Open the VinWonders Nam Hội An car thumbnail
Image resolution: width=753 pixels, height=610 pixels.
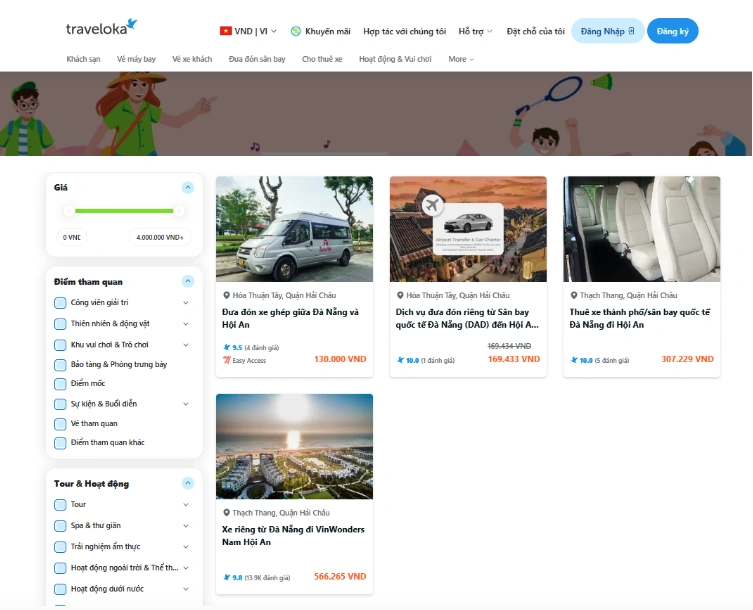tap(294, 446)
